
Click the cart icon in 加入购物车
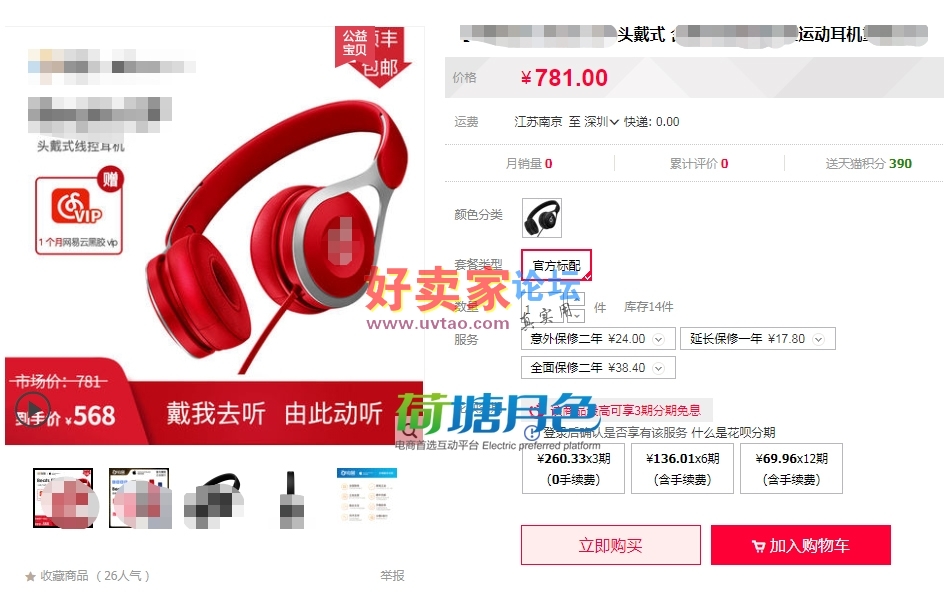pos(759,546)
